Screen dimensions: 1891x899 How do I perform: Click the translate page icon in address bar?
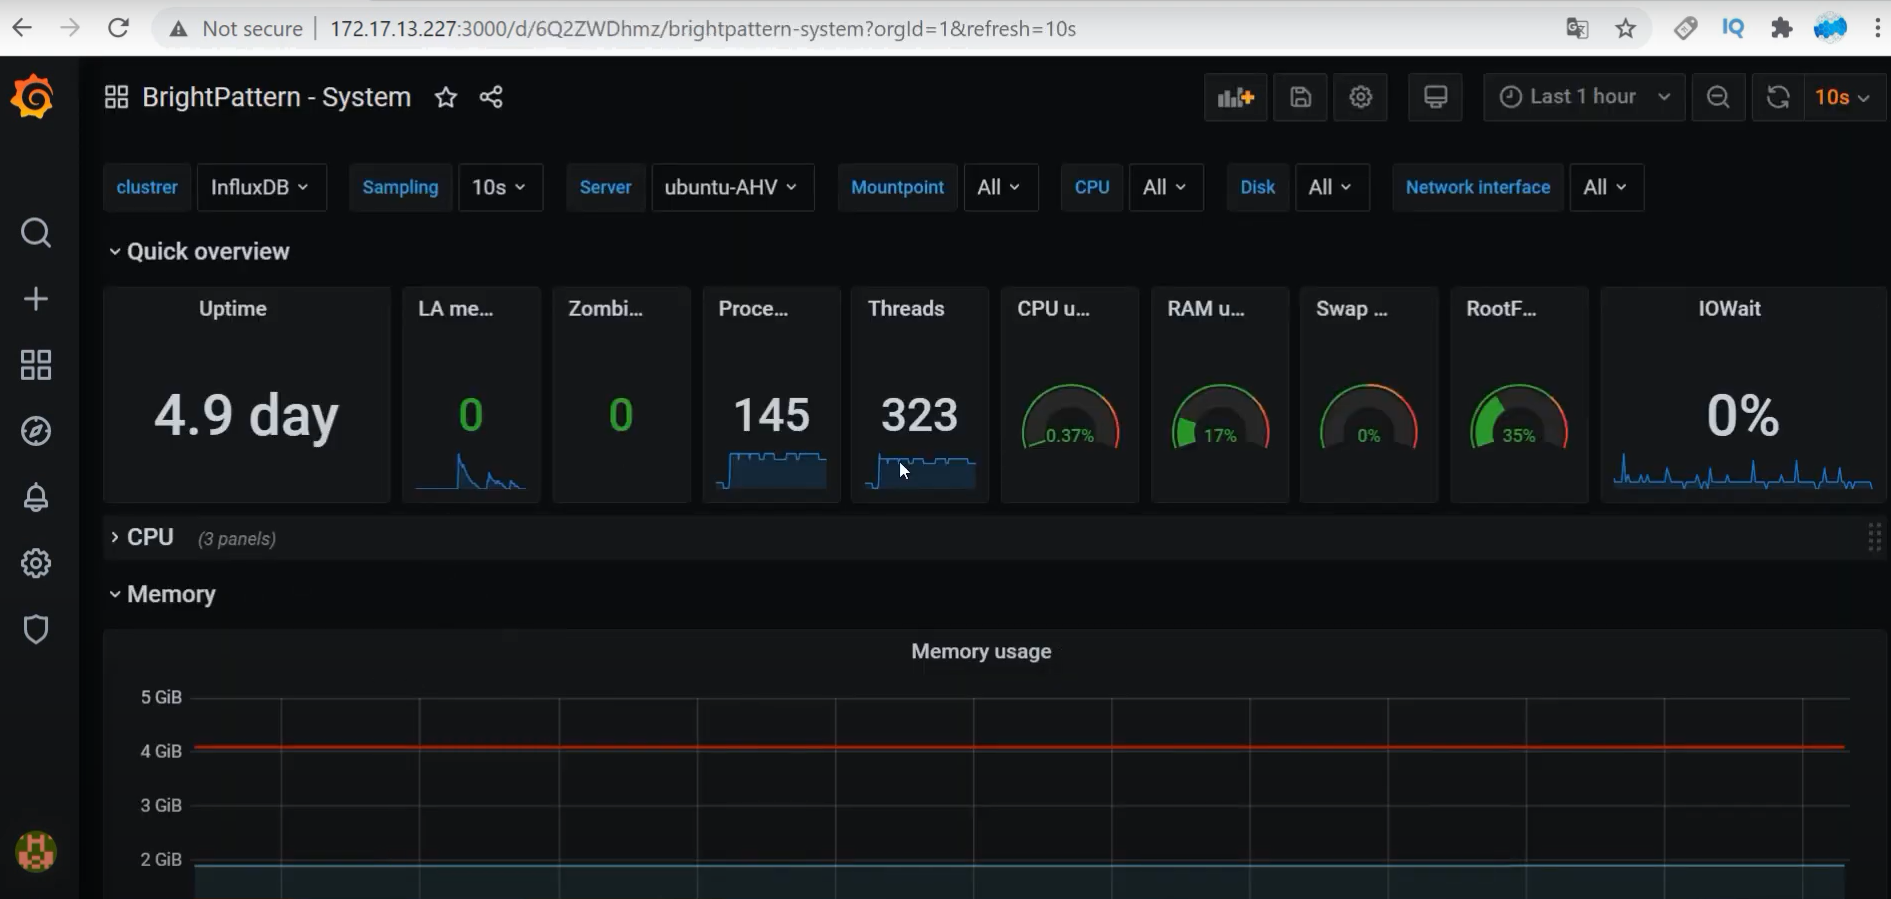(x=1577, y=28)
